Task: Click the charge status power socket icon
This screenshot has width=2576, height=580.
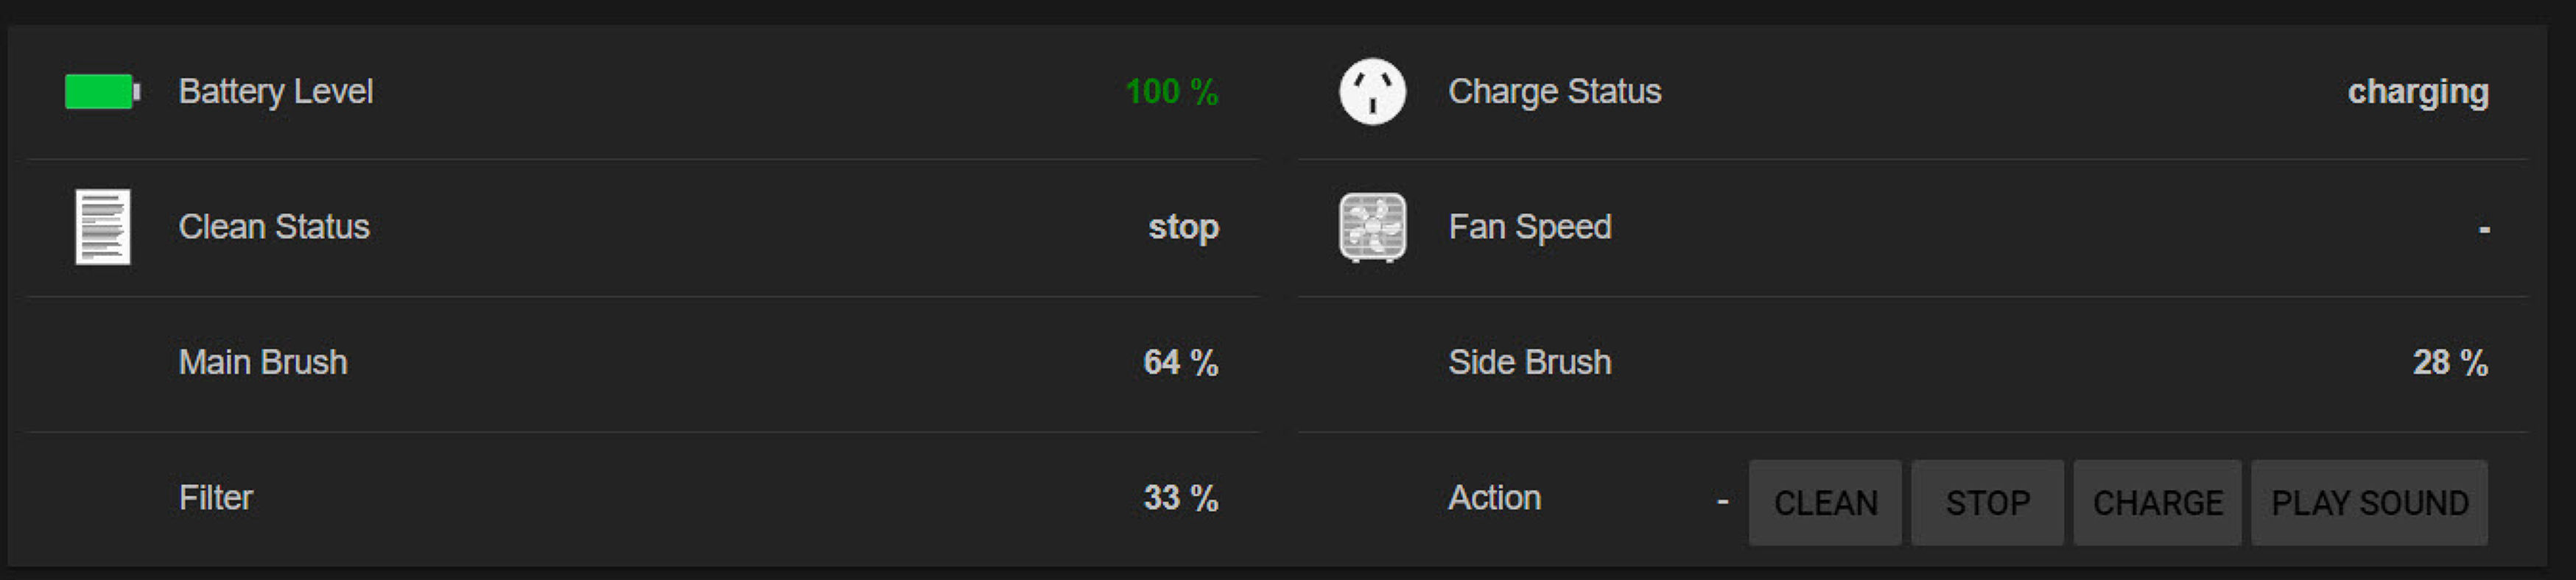Action: [1372, 92]
